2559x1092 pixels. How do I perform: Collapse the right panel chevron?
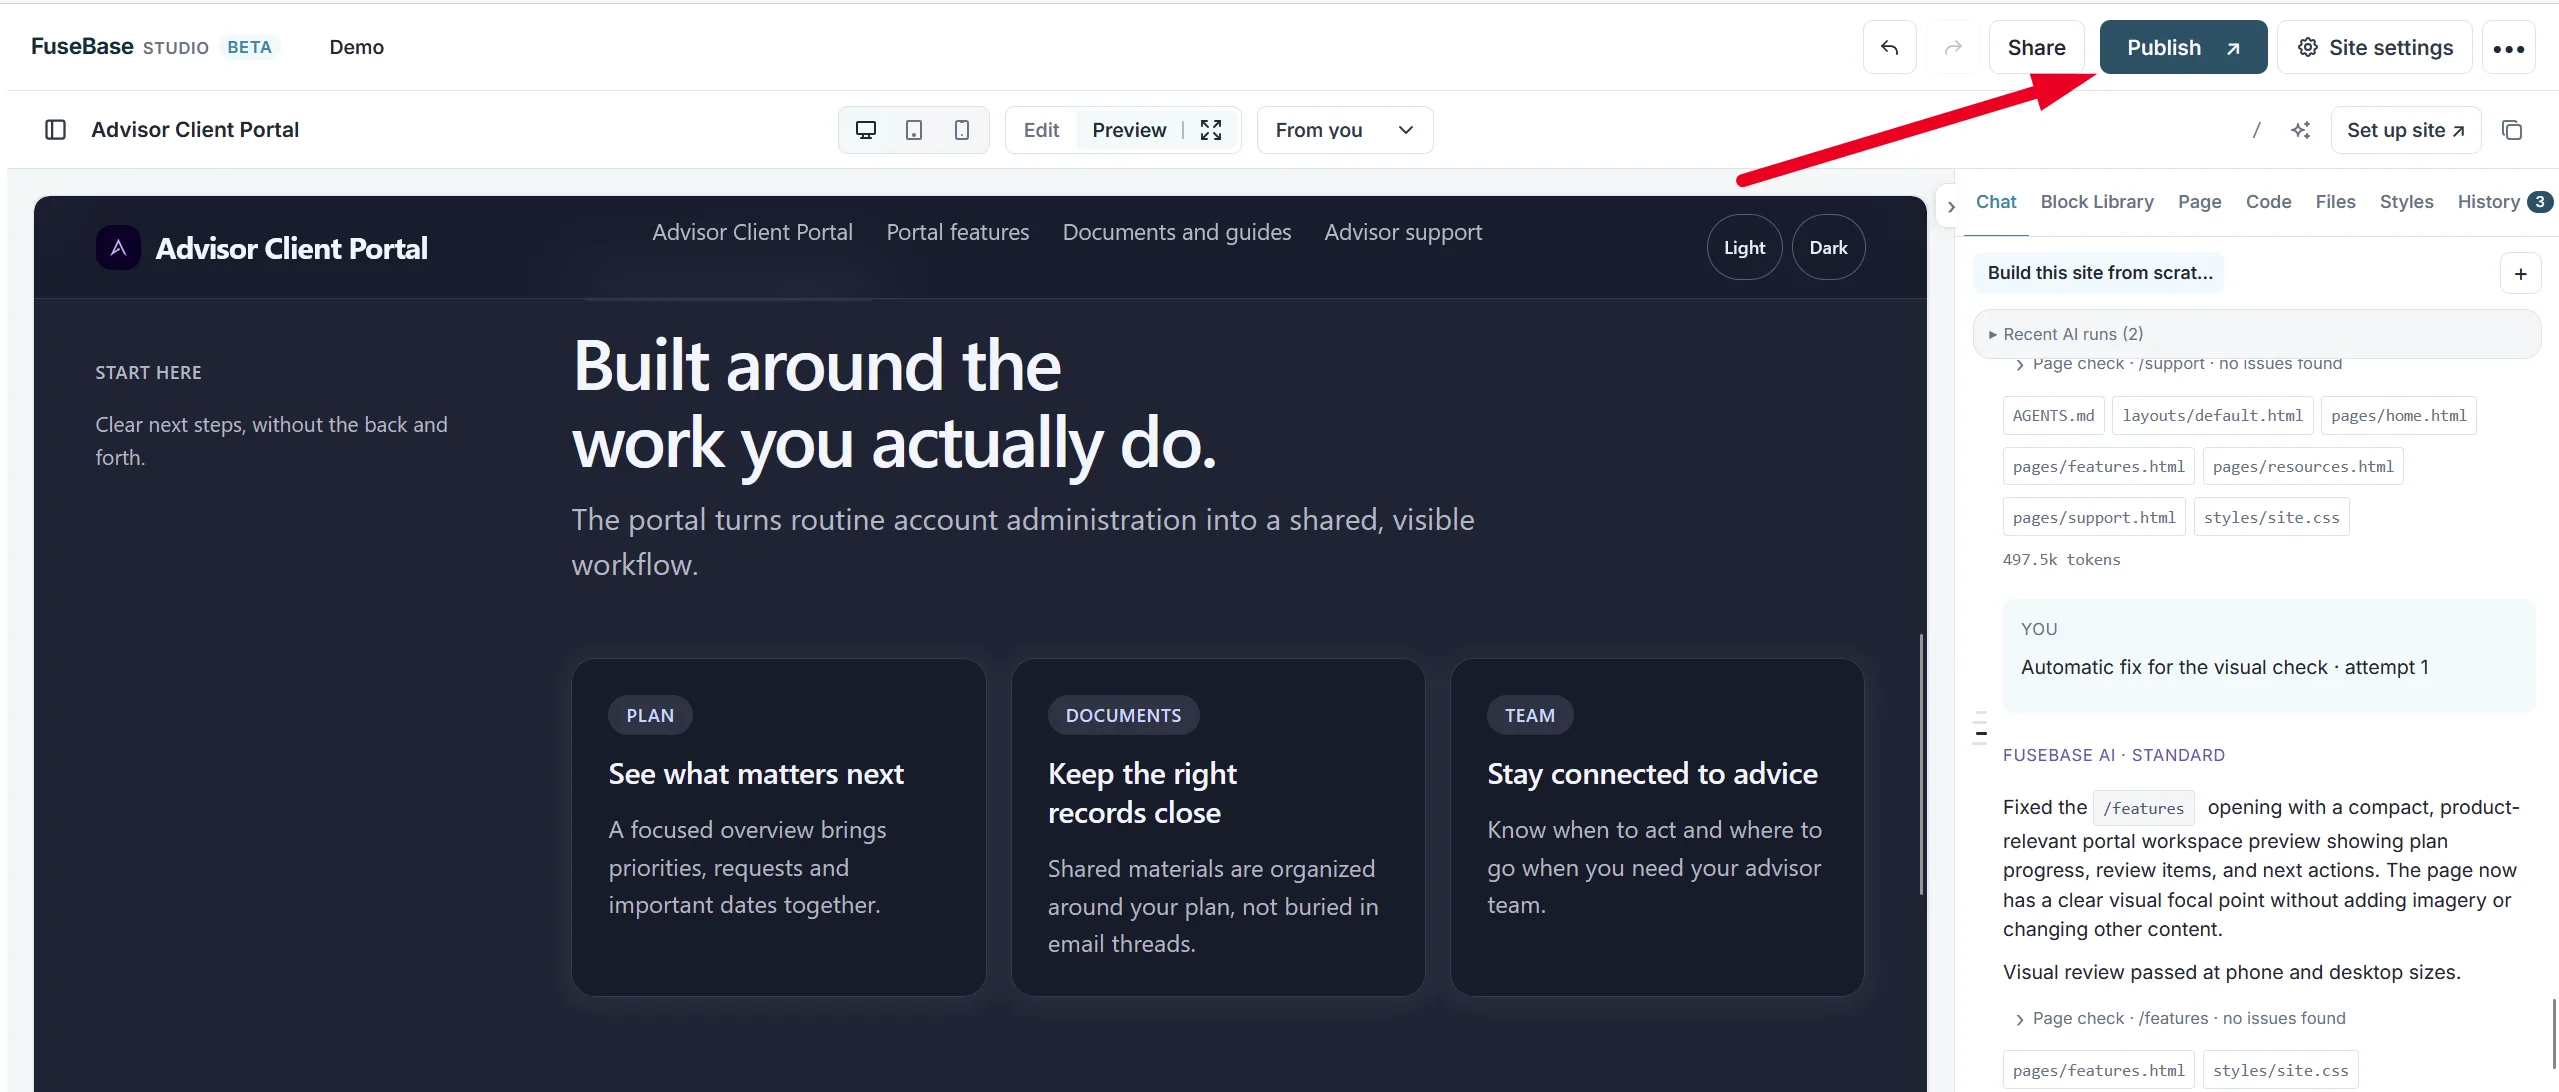[x=1950, y=207]
